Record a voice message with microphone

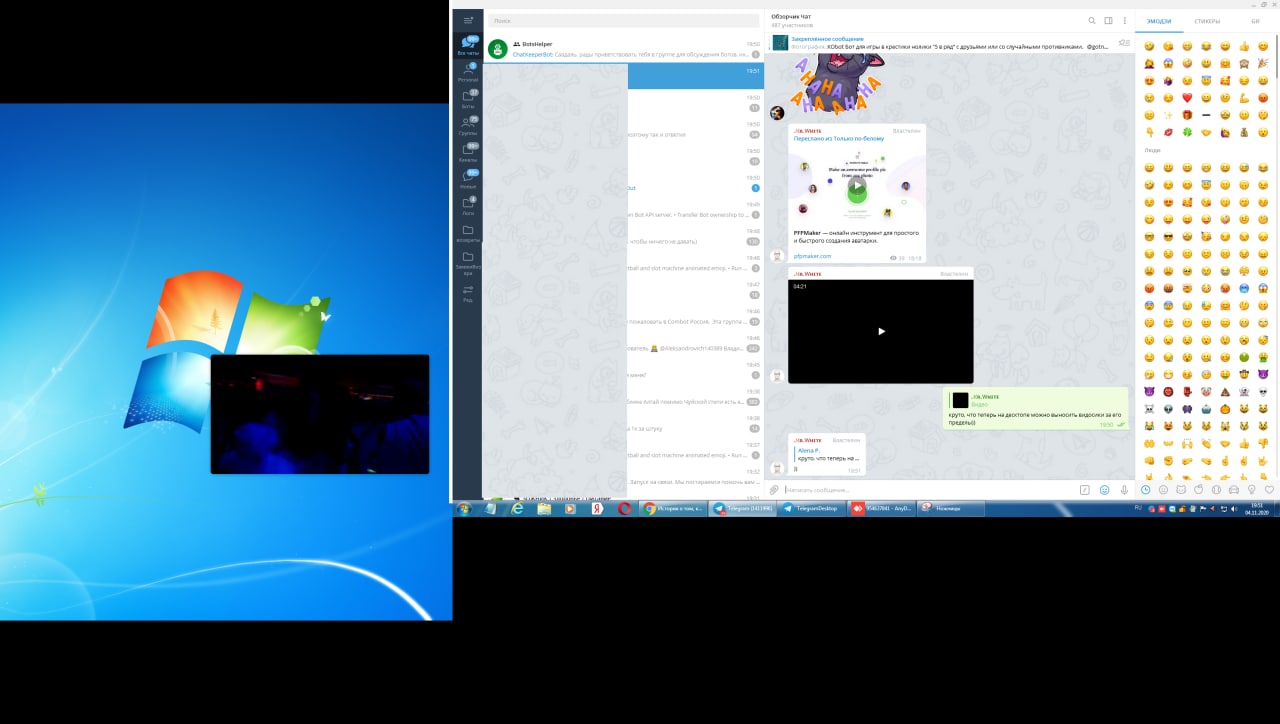coord(1124,490)
